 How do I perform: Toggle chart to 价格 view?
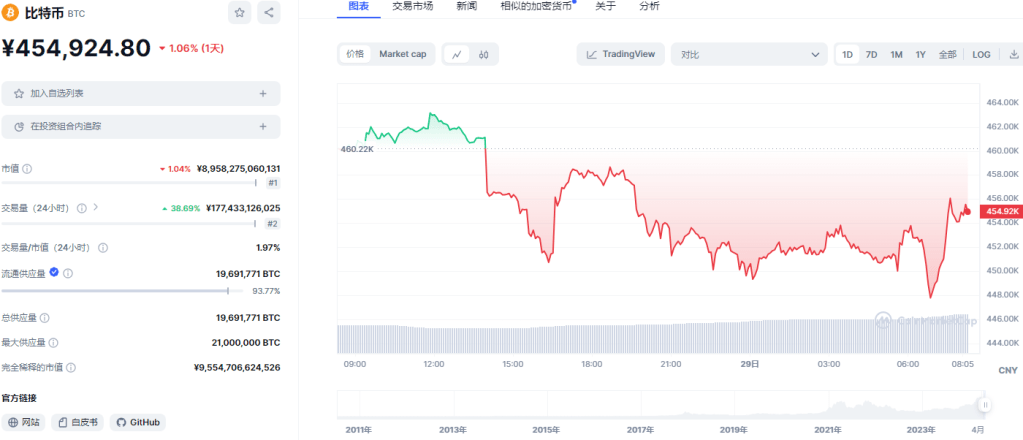(355, 54)
